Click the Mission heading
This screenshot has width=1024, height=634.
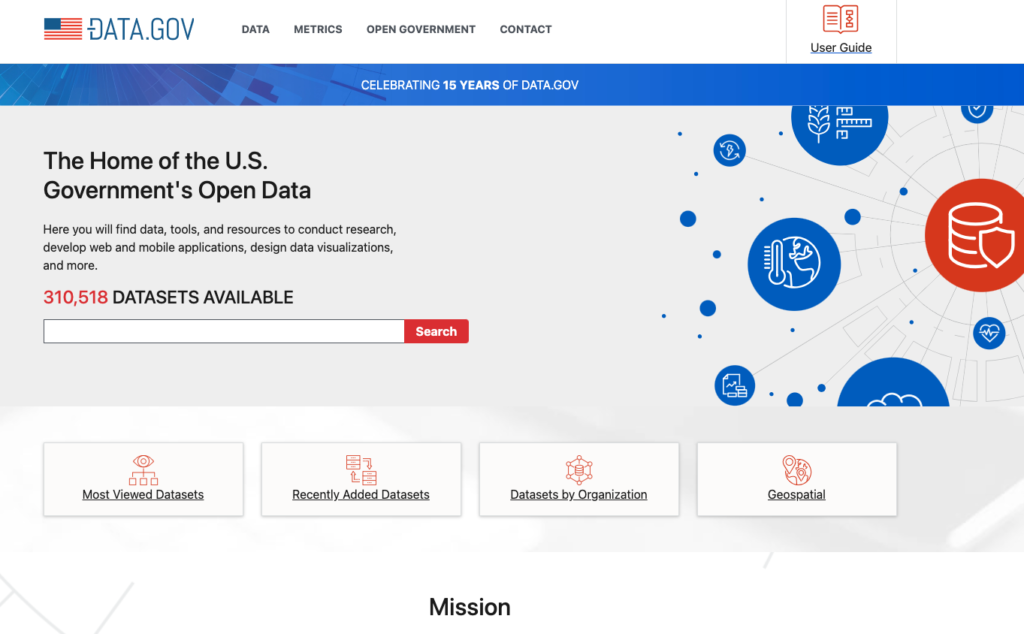pyautogui.click(x=470, y=607)
